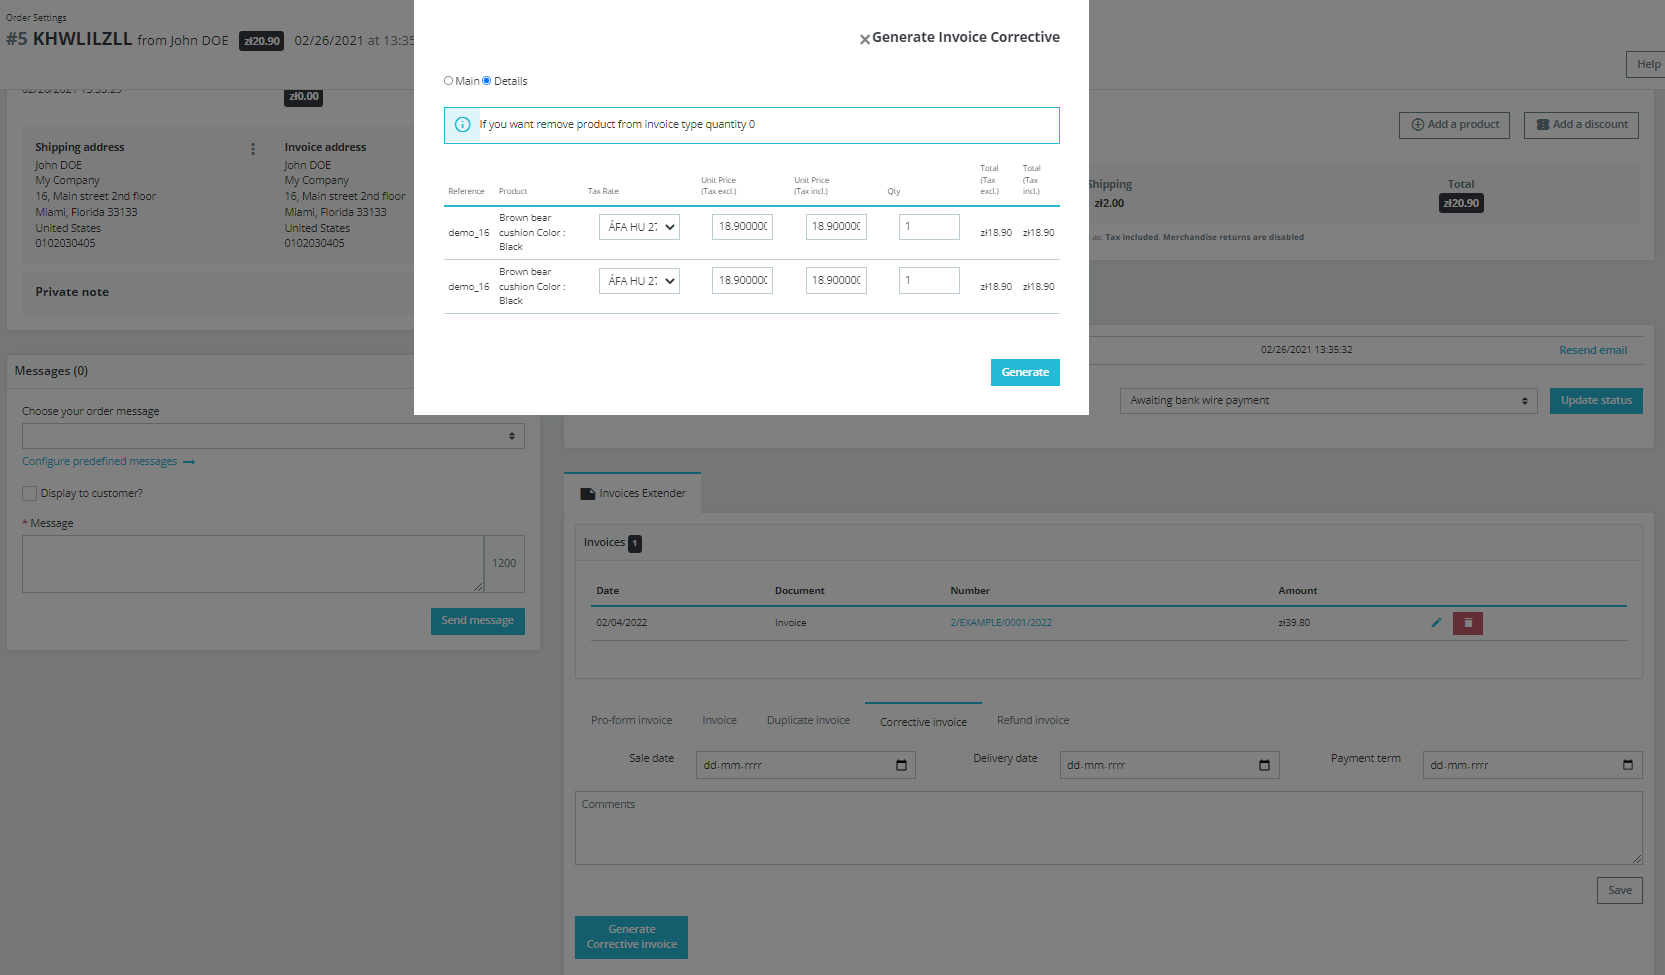Edit unit price tax excl. in second row

pos(742,281)
